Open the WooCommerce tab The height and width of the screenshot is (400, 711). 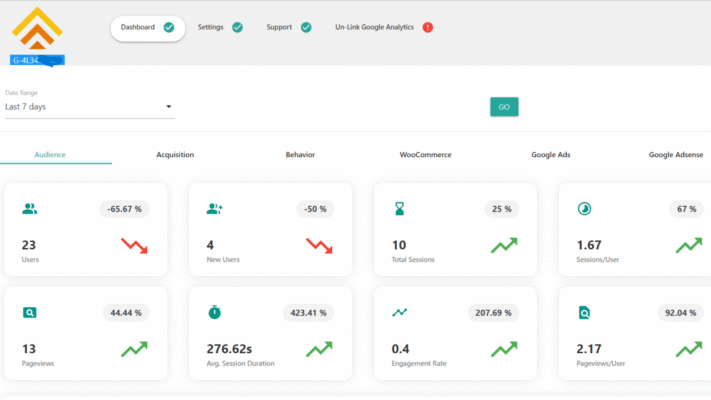(425, 155)
